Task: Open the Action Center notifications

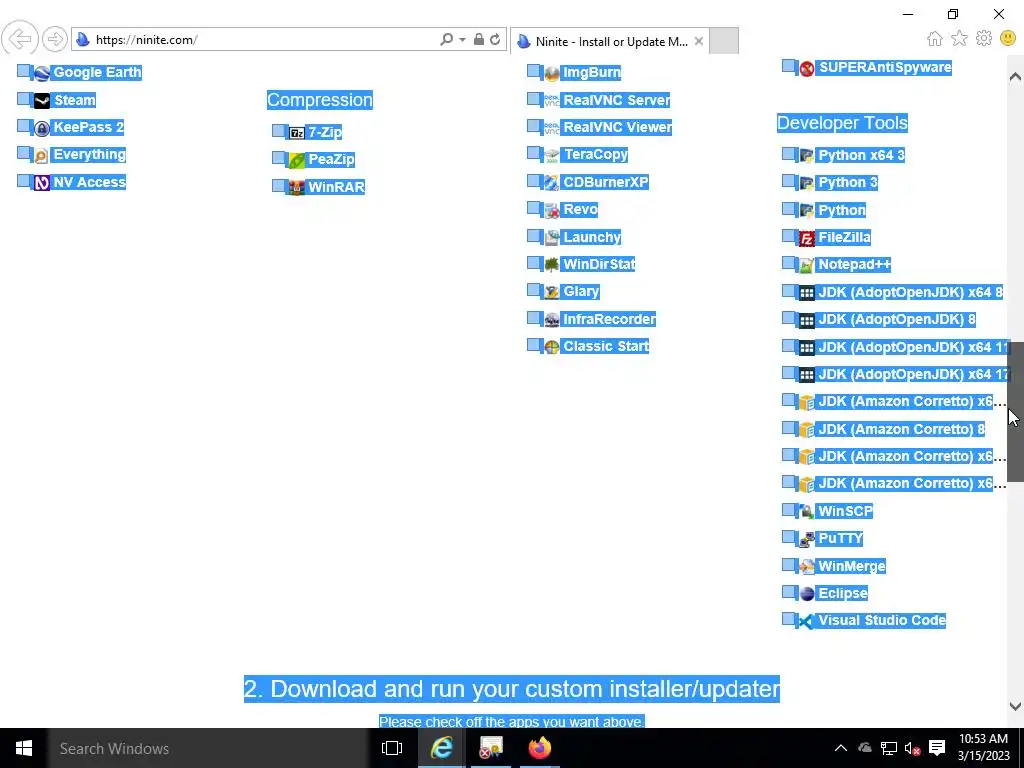Action: [937, 748]
